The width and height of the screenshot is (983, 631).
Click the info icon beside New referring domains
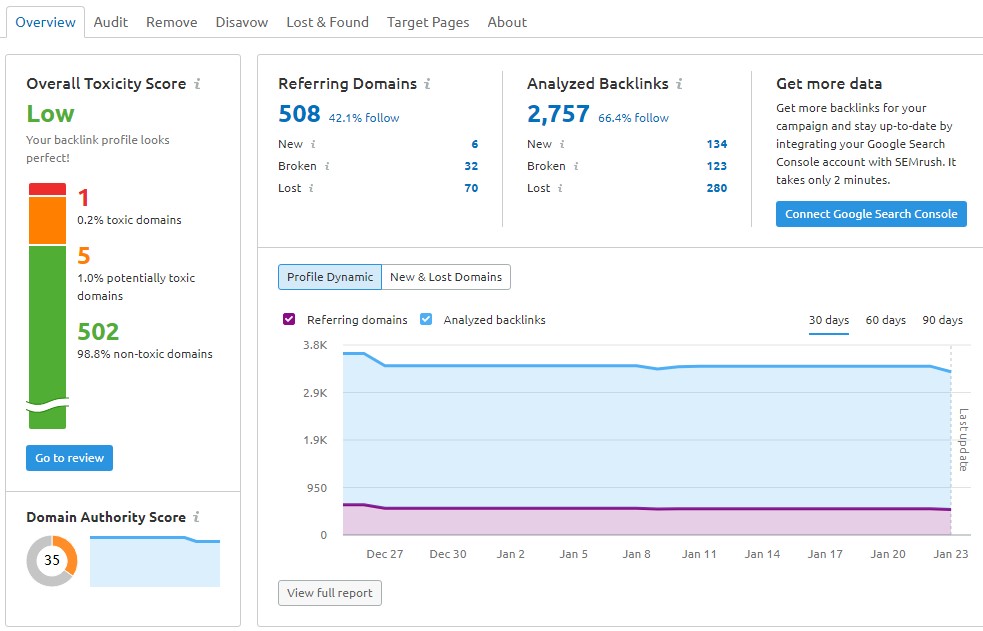[313, 143]
